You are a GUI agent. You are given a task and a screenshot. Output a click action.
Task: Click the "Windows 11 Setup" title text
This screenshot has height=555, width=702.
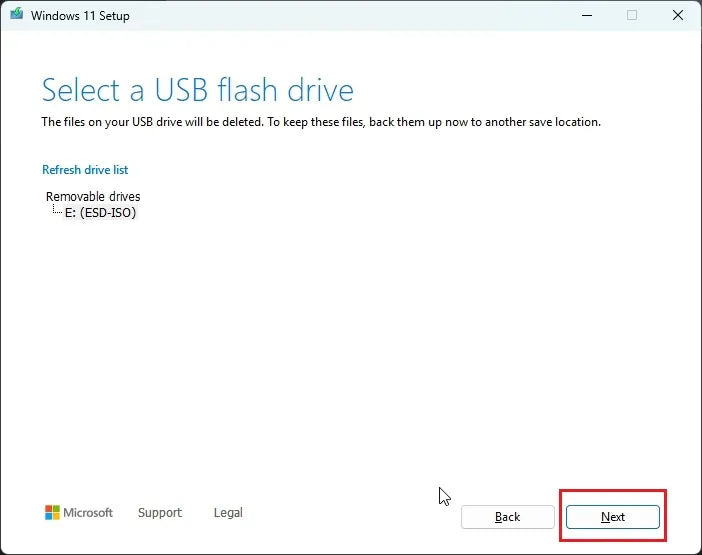click(x=80, y=15)
